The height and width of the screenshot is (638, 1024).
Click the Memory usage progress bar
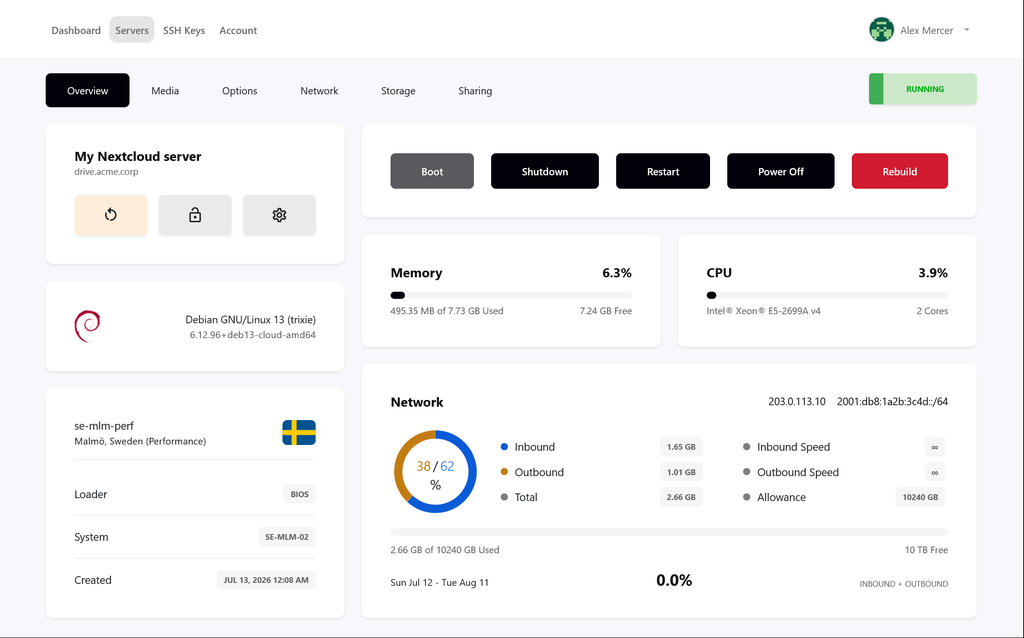511,295
